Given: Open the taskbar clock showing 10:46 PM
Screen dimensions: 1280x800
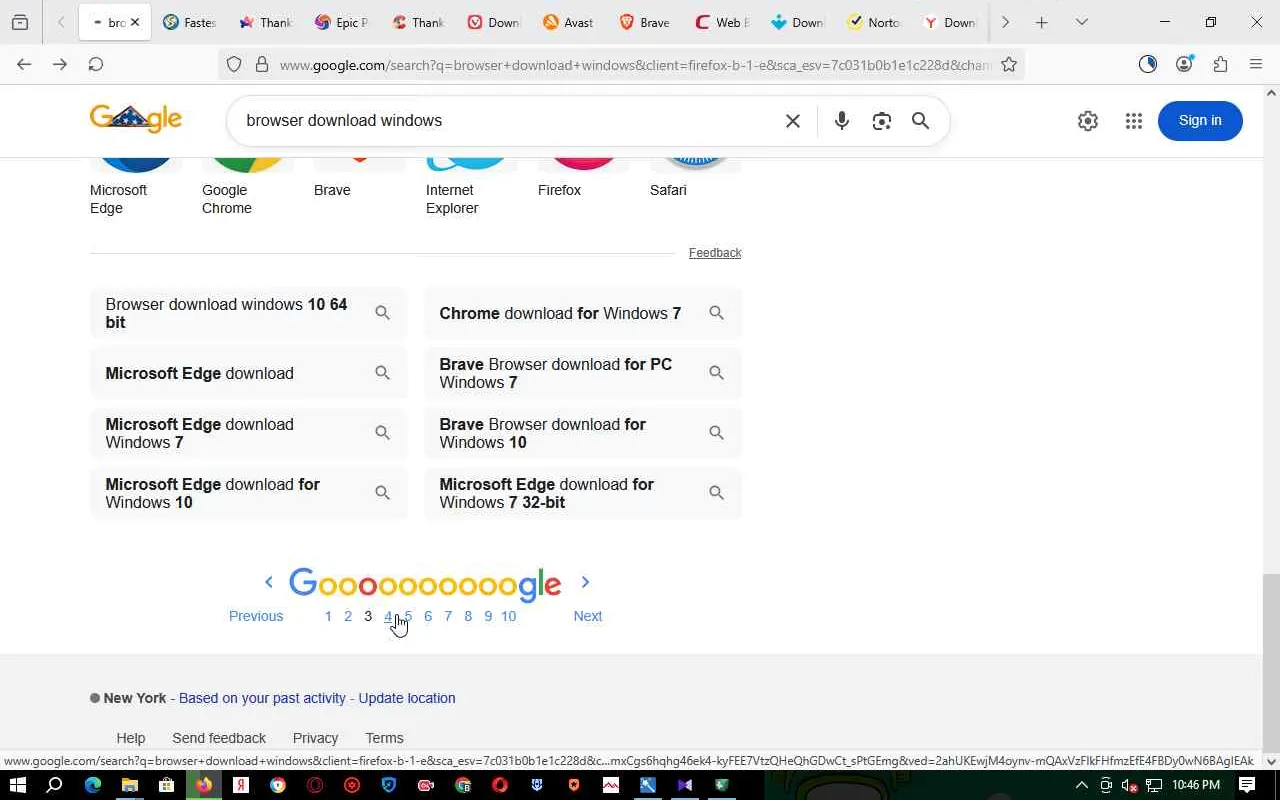Looking at the screenshot, I should 1196,785.
